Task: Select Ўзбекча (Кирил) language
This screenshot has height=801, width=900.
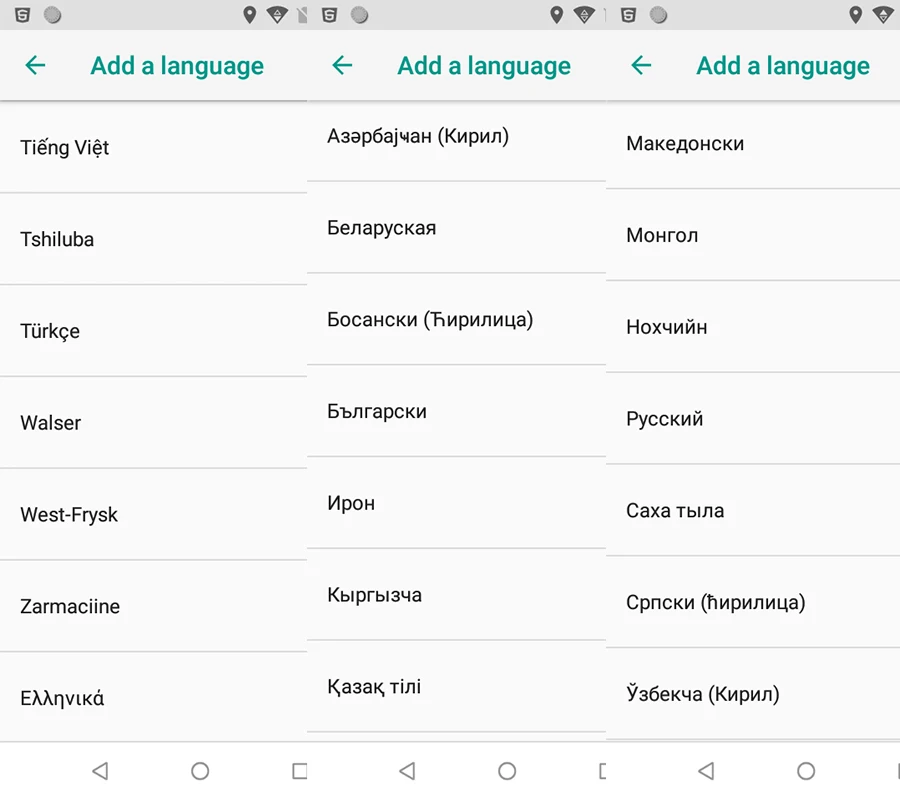Action: tap(753, 694)
